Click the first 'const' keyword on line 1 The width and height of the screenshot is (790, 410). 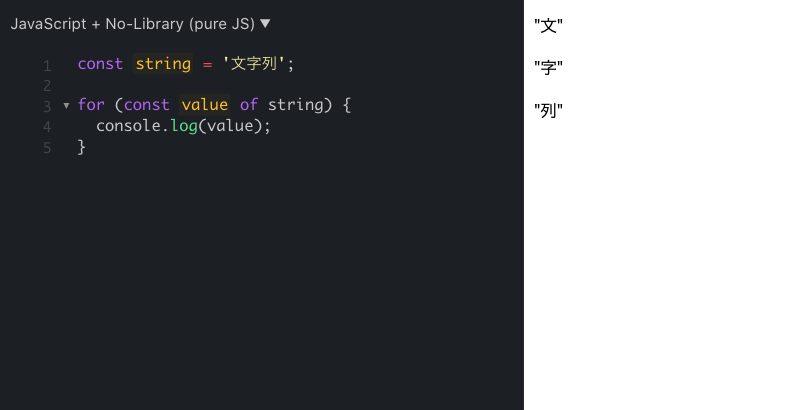coord(100,64)
